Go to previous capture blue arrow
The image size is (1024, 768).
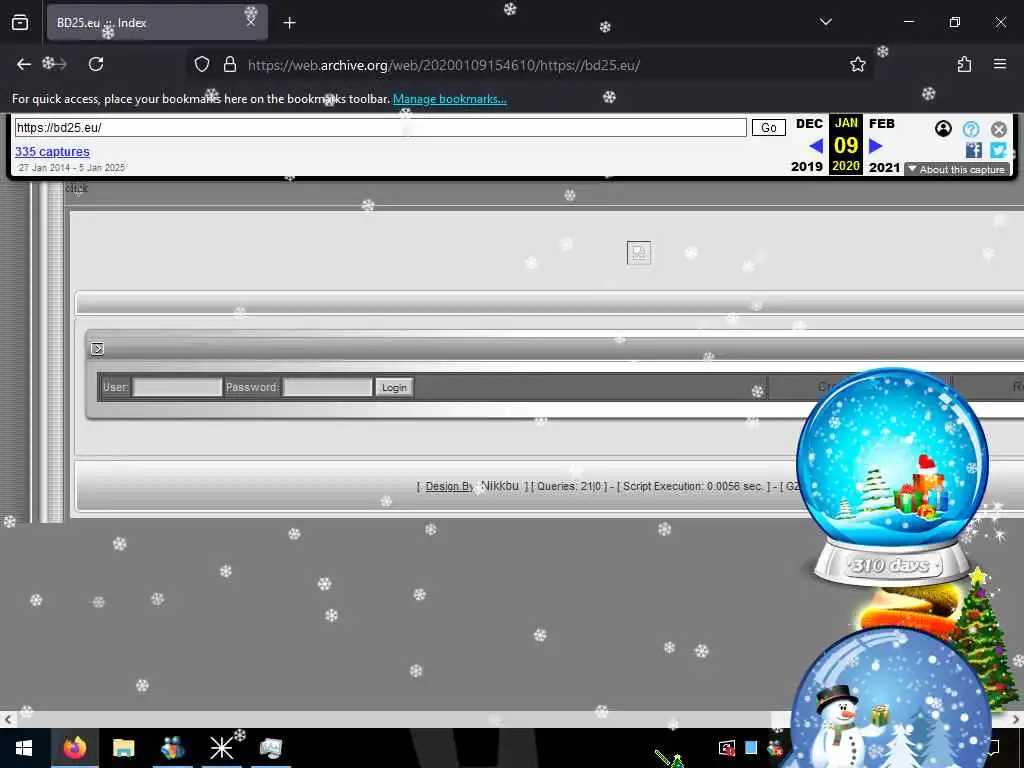[x=816, y=146]
